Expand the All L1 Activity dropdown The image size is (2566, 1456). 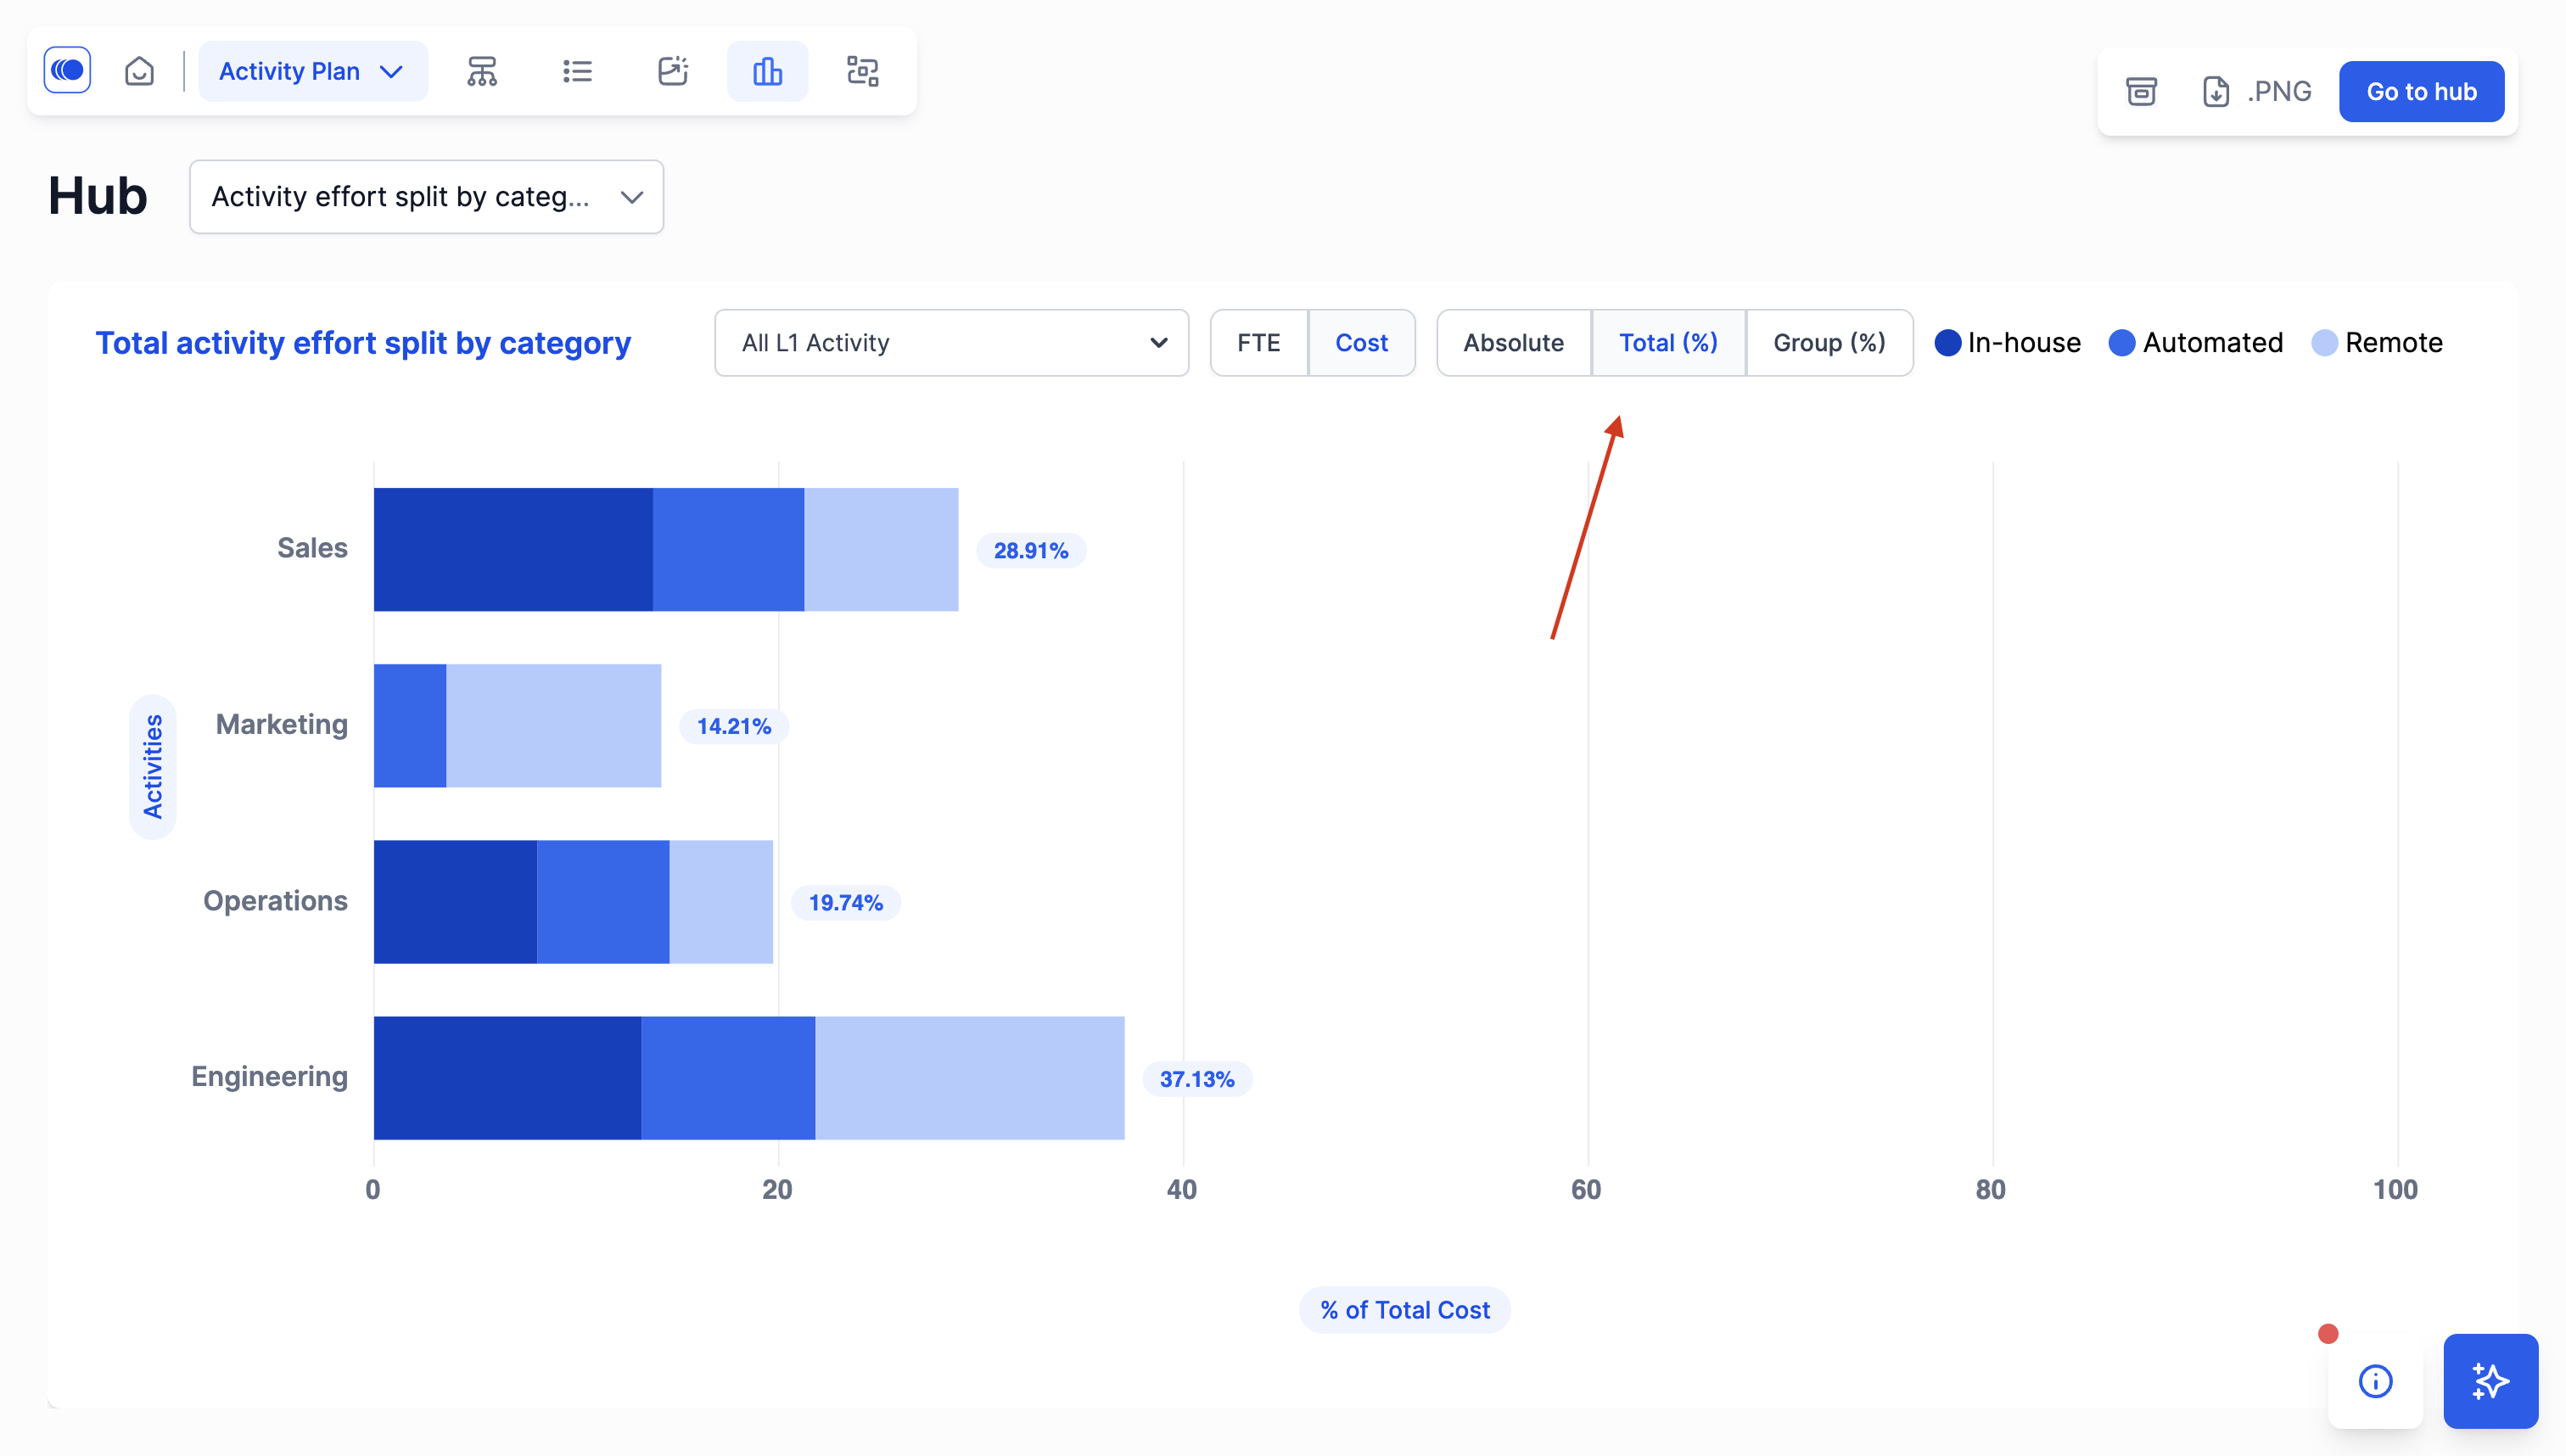[951, 343]
